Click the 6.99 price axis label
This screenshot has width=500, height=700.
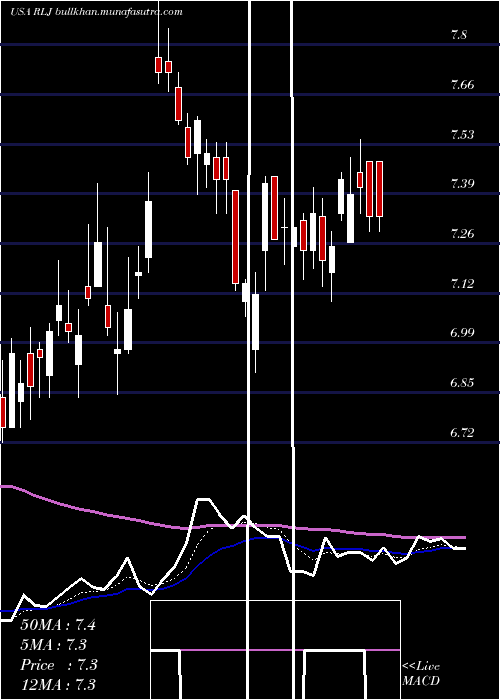coord(462,333)
